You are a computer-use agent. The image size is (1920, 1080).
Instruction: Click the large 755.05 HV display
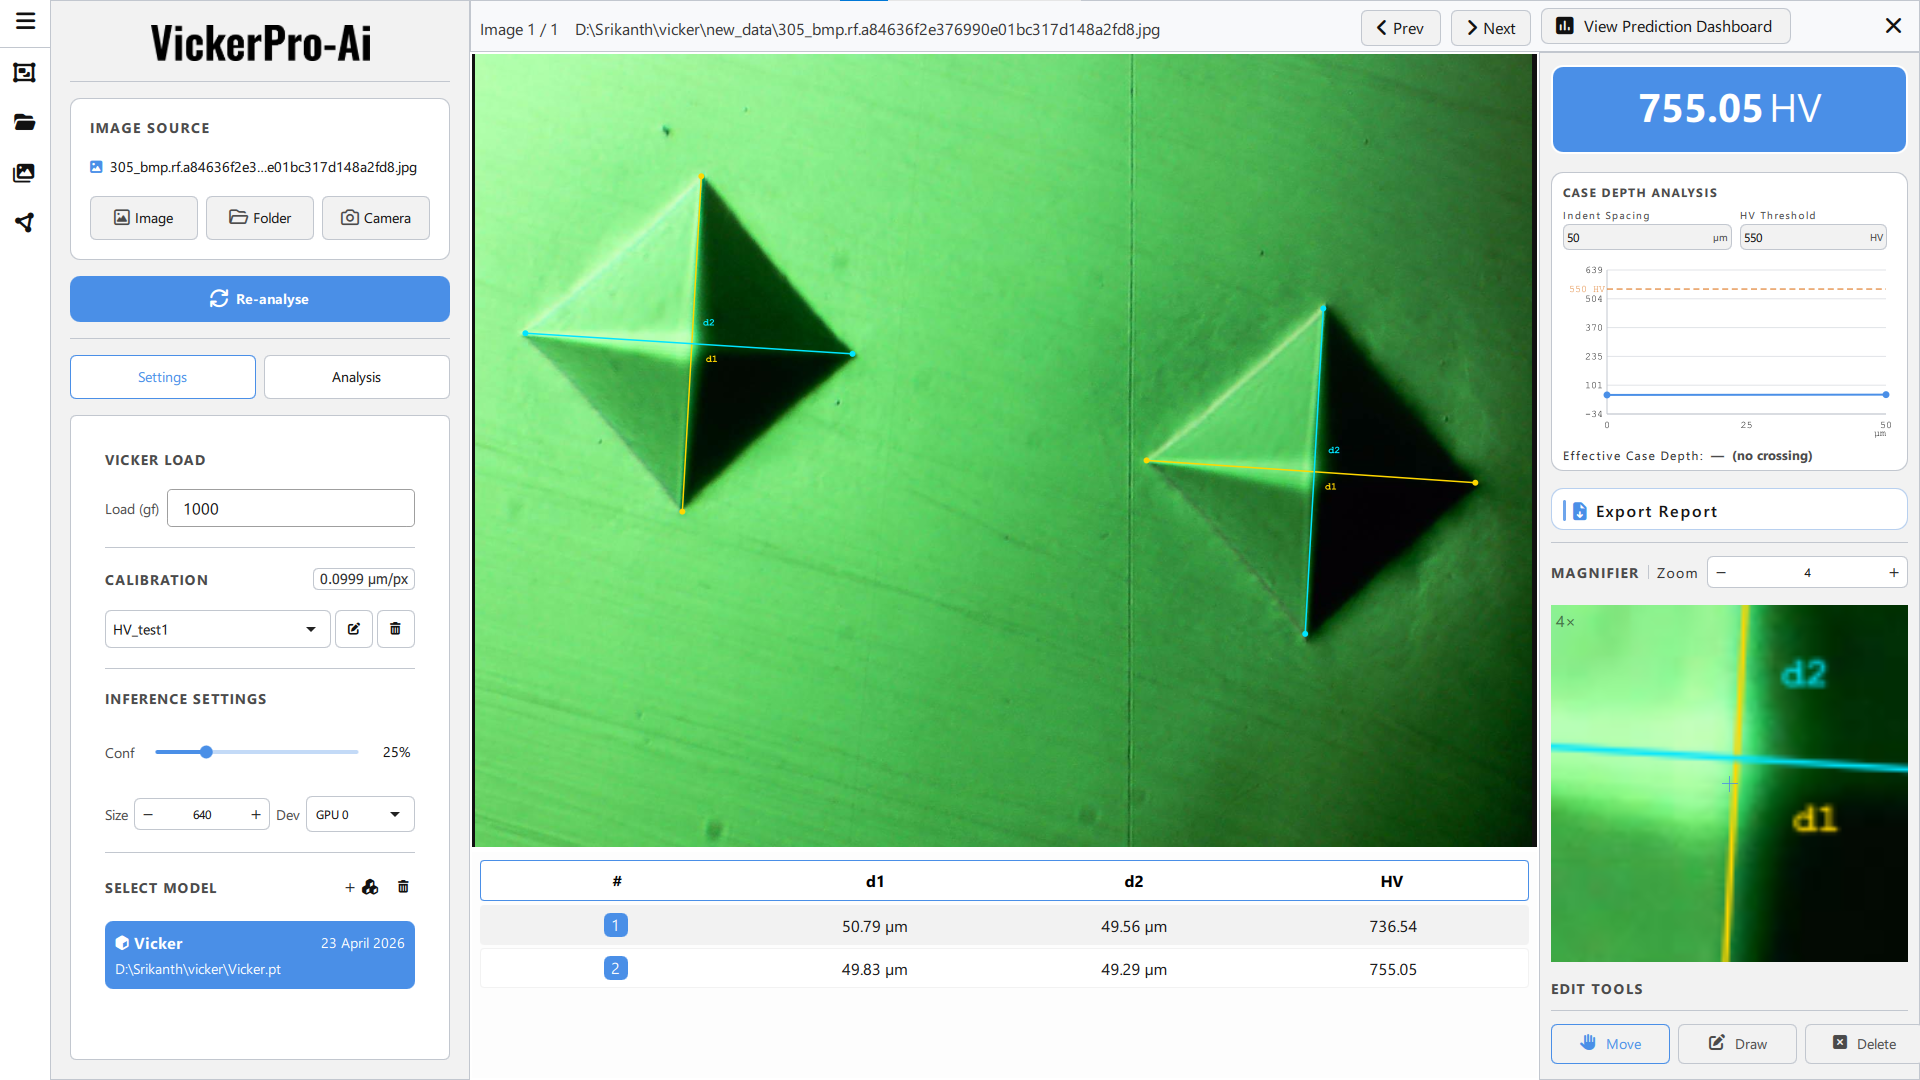coord(1729,109)
